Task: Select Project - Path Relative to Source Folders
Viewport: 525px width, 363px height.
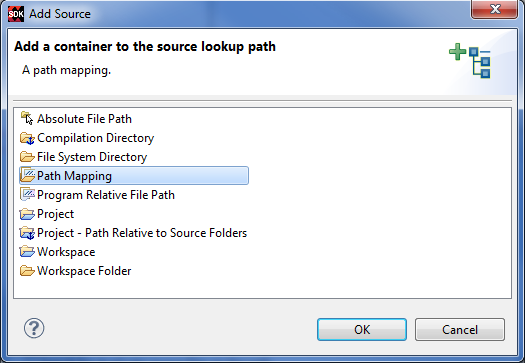Action: pyautogui.click(x=142, y=233)
